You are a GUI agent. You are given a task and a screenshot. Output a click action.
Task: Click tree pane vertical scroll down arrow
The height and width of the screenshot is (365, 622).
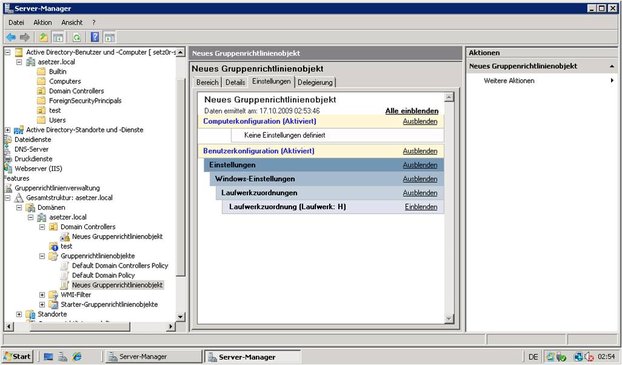tap(180, 317)
